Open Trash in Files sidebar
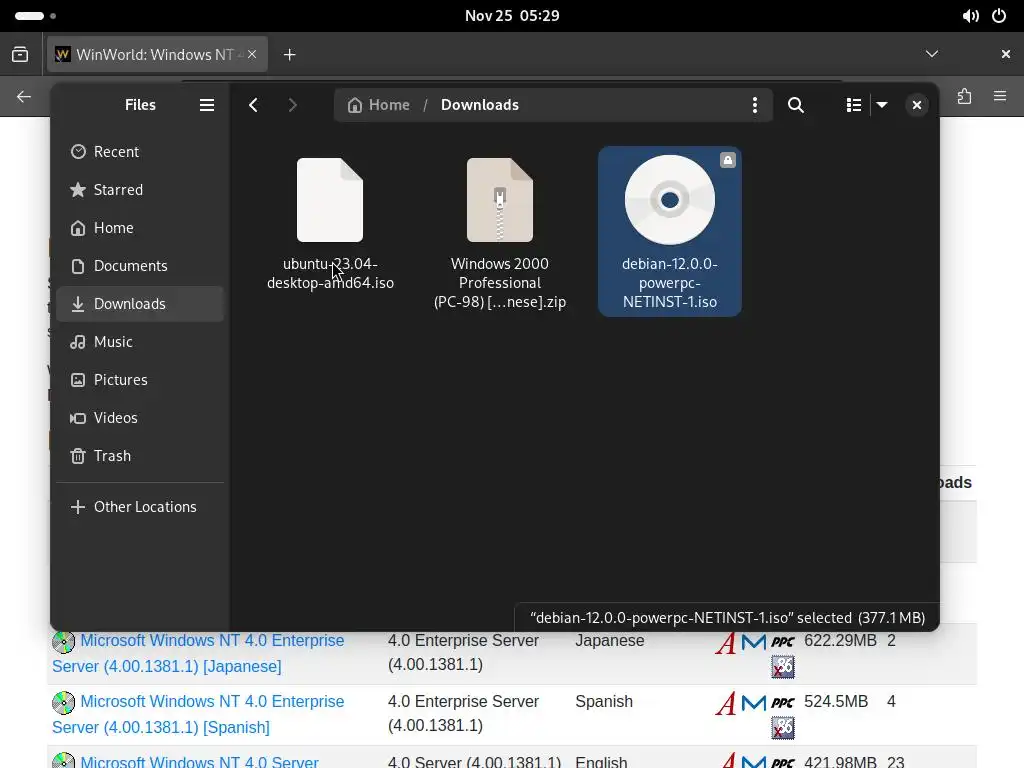Viewport: 1024px width, 768px height. pyautogui.click(x=140, y=456)
